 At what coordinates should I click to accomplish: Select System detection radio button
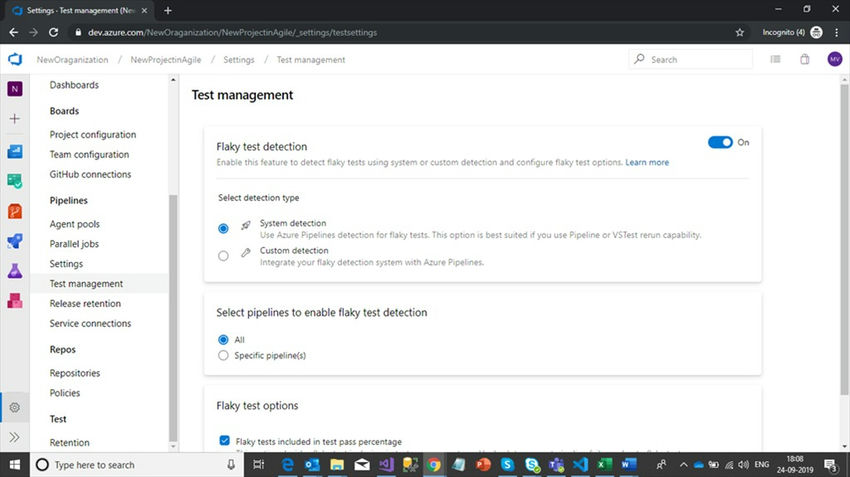223,228
